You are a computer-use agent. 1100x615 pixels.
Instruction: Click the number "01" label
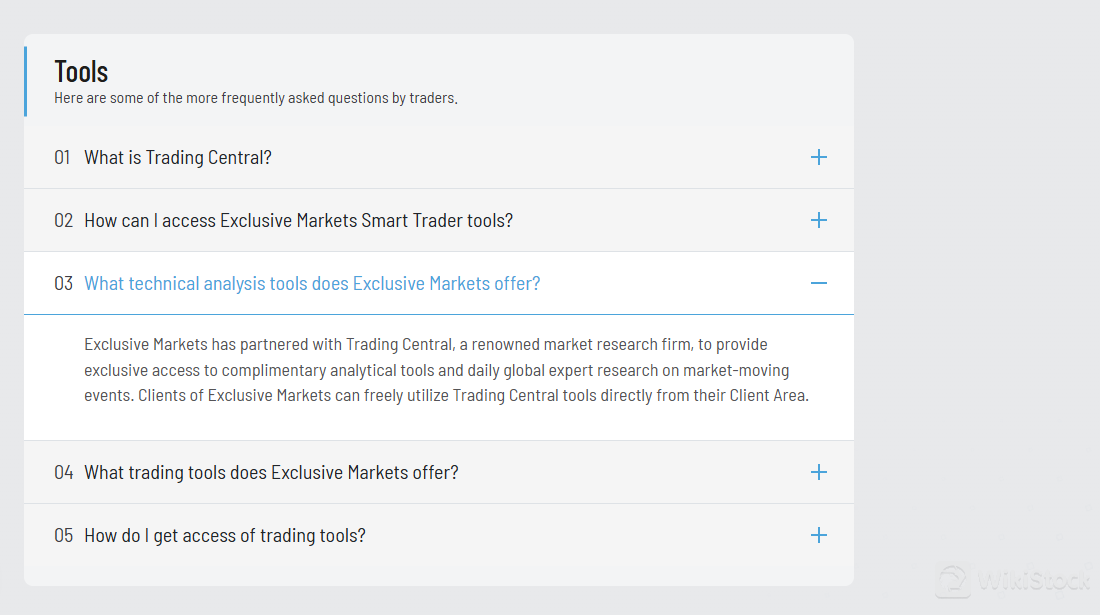click(62, 157)
